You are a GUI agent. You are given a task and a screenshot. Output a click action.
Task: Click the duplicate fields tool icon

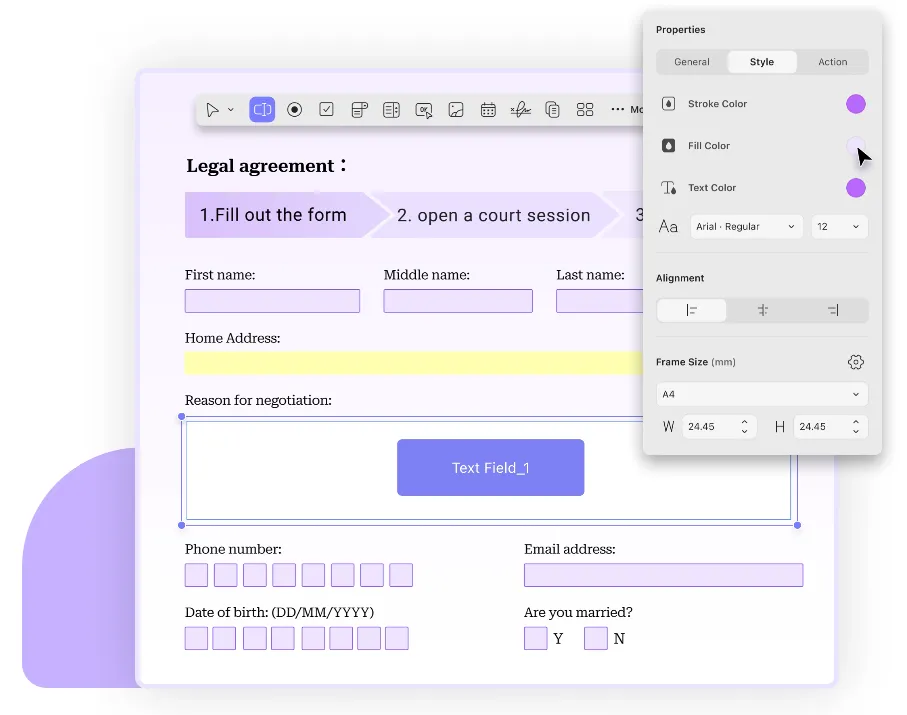click(x=552, y=109)
